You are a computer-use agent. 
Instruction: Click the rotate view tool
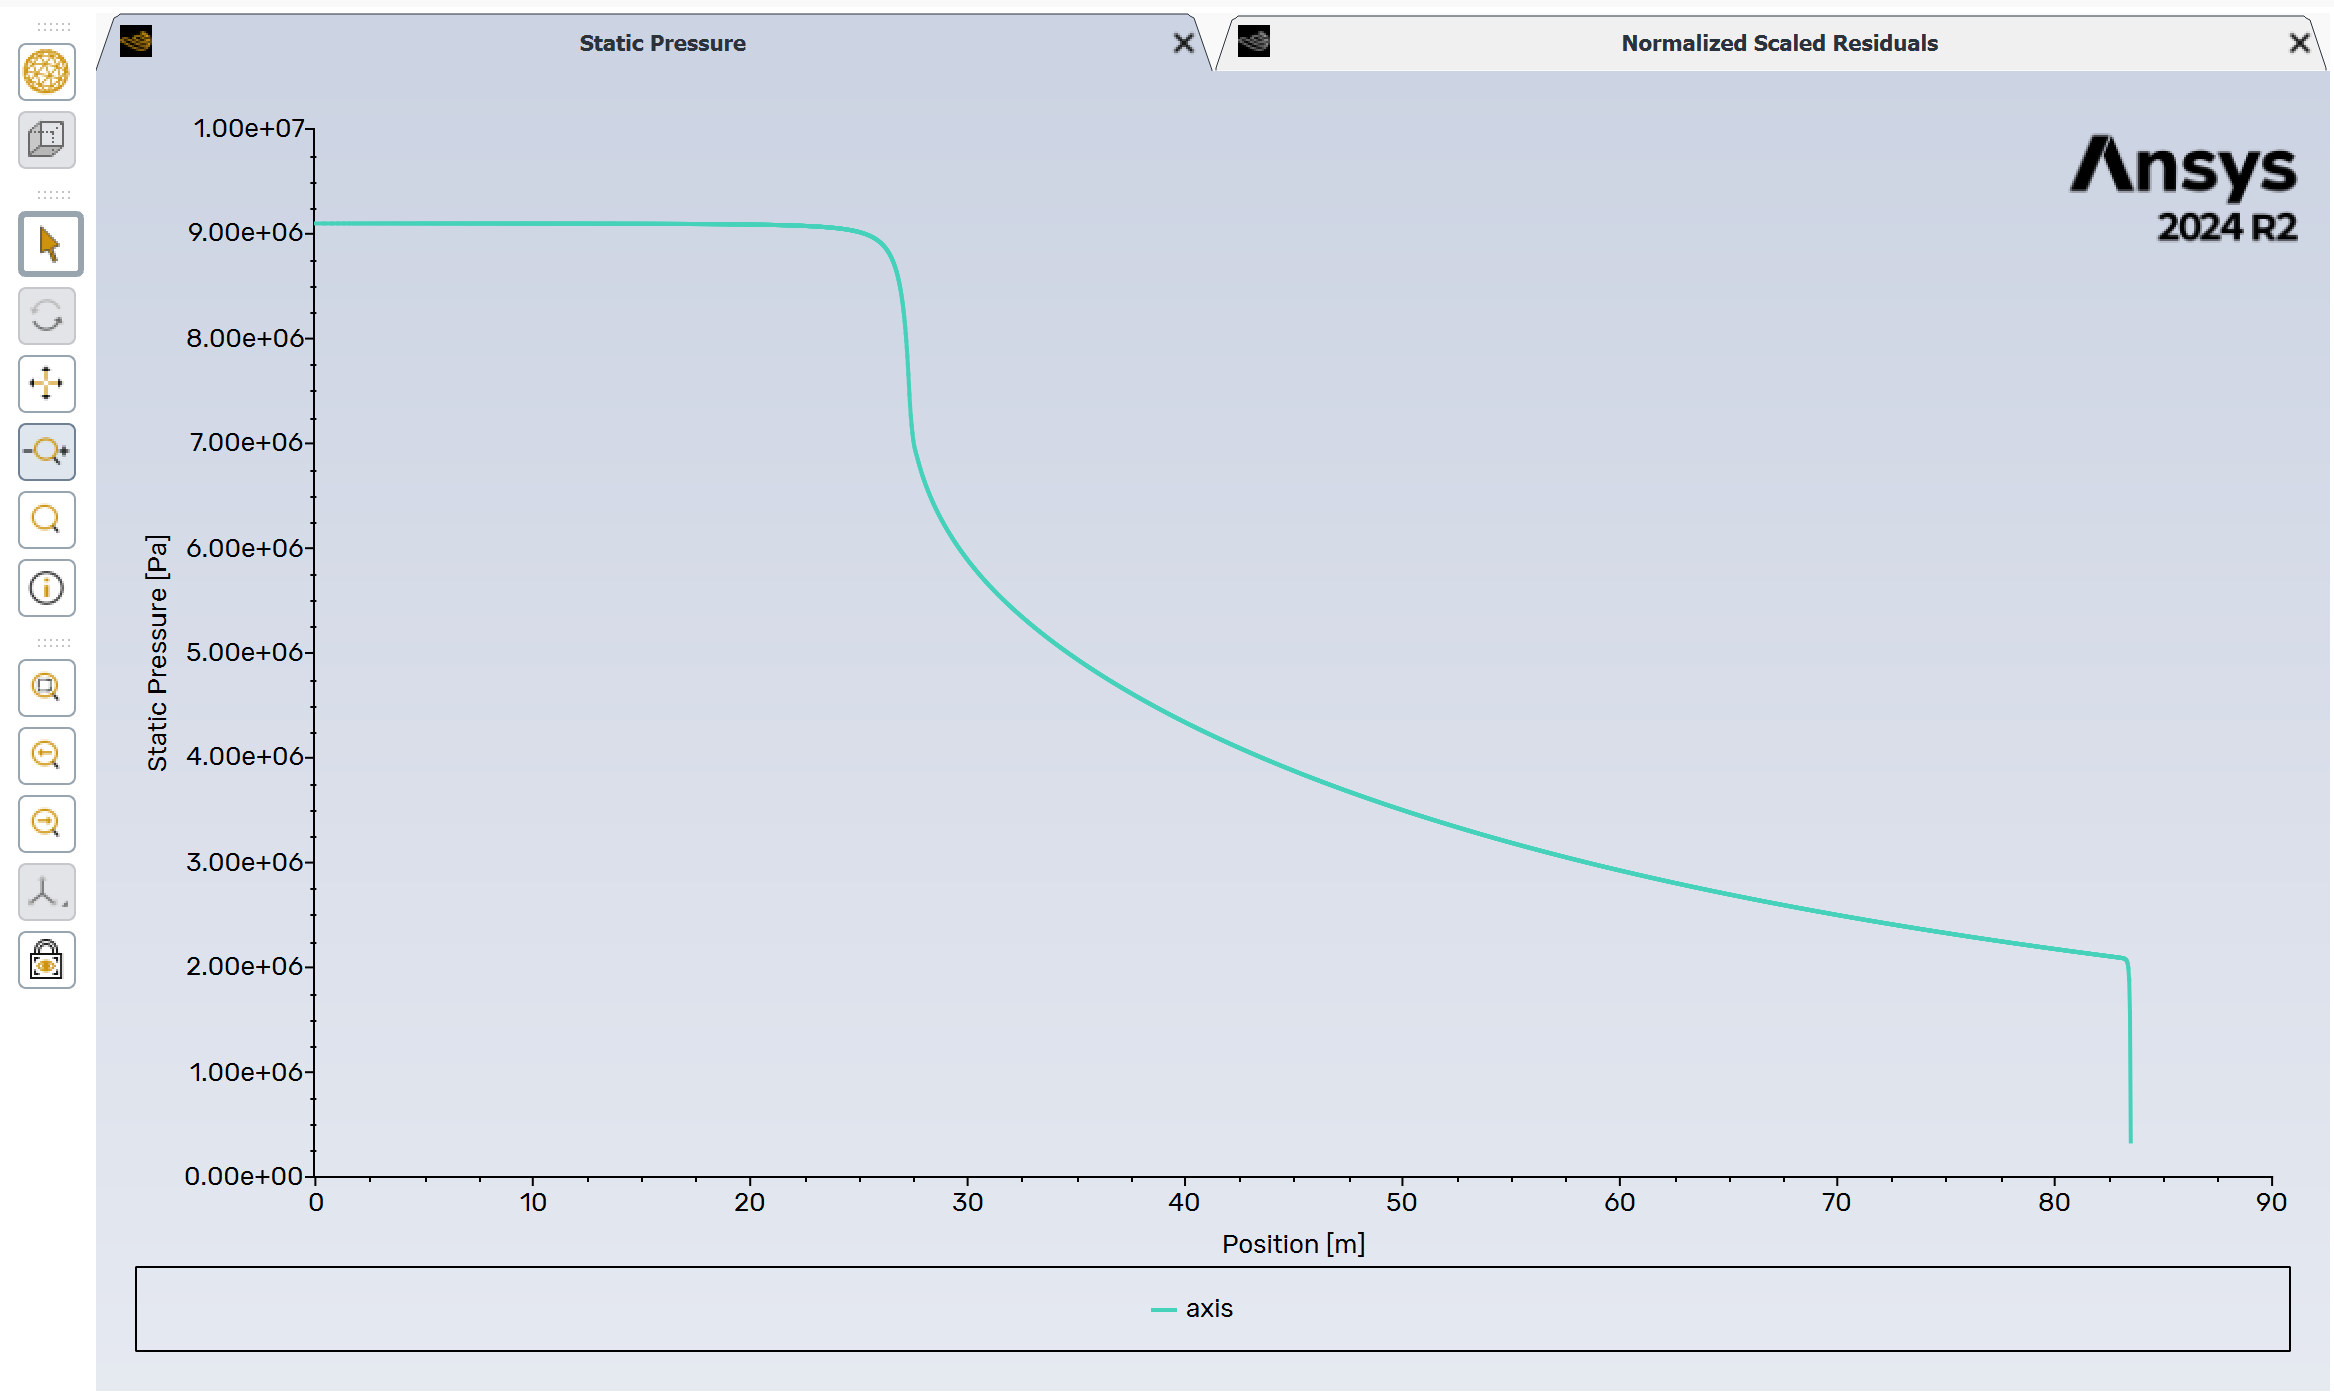point(47,316)
